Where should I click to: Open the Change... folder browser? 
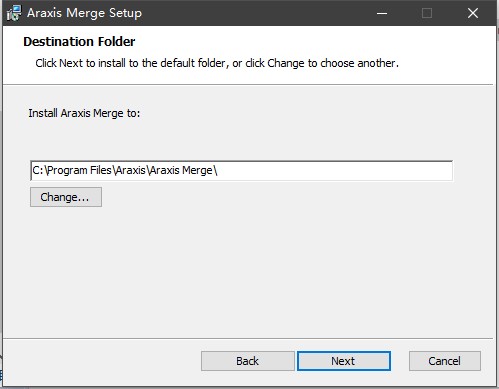click(66, 197)
